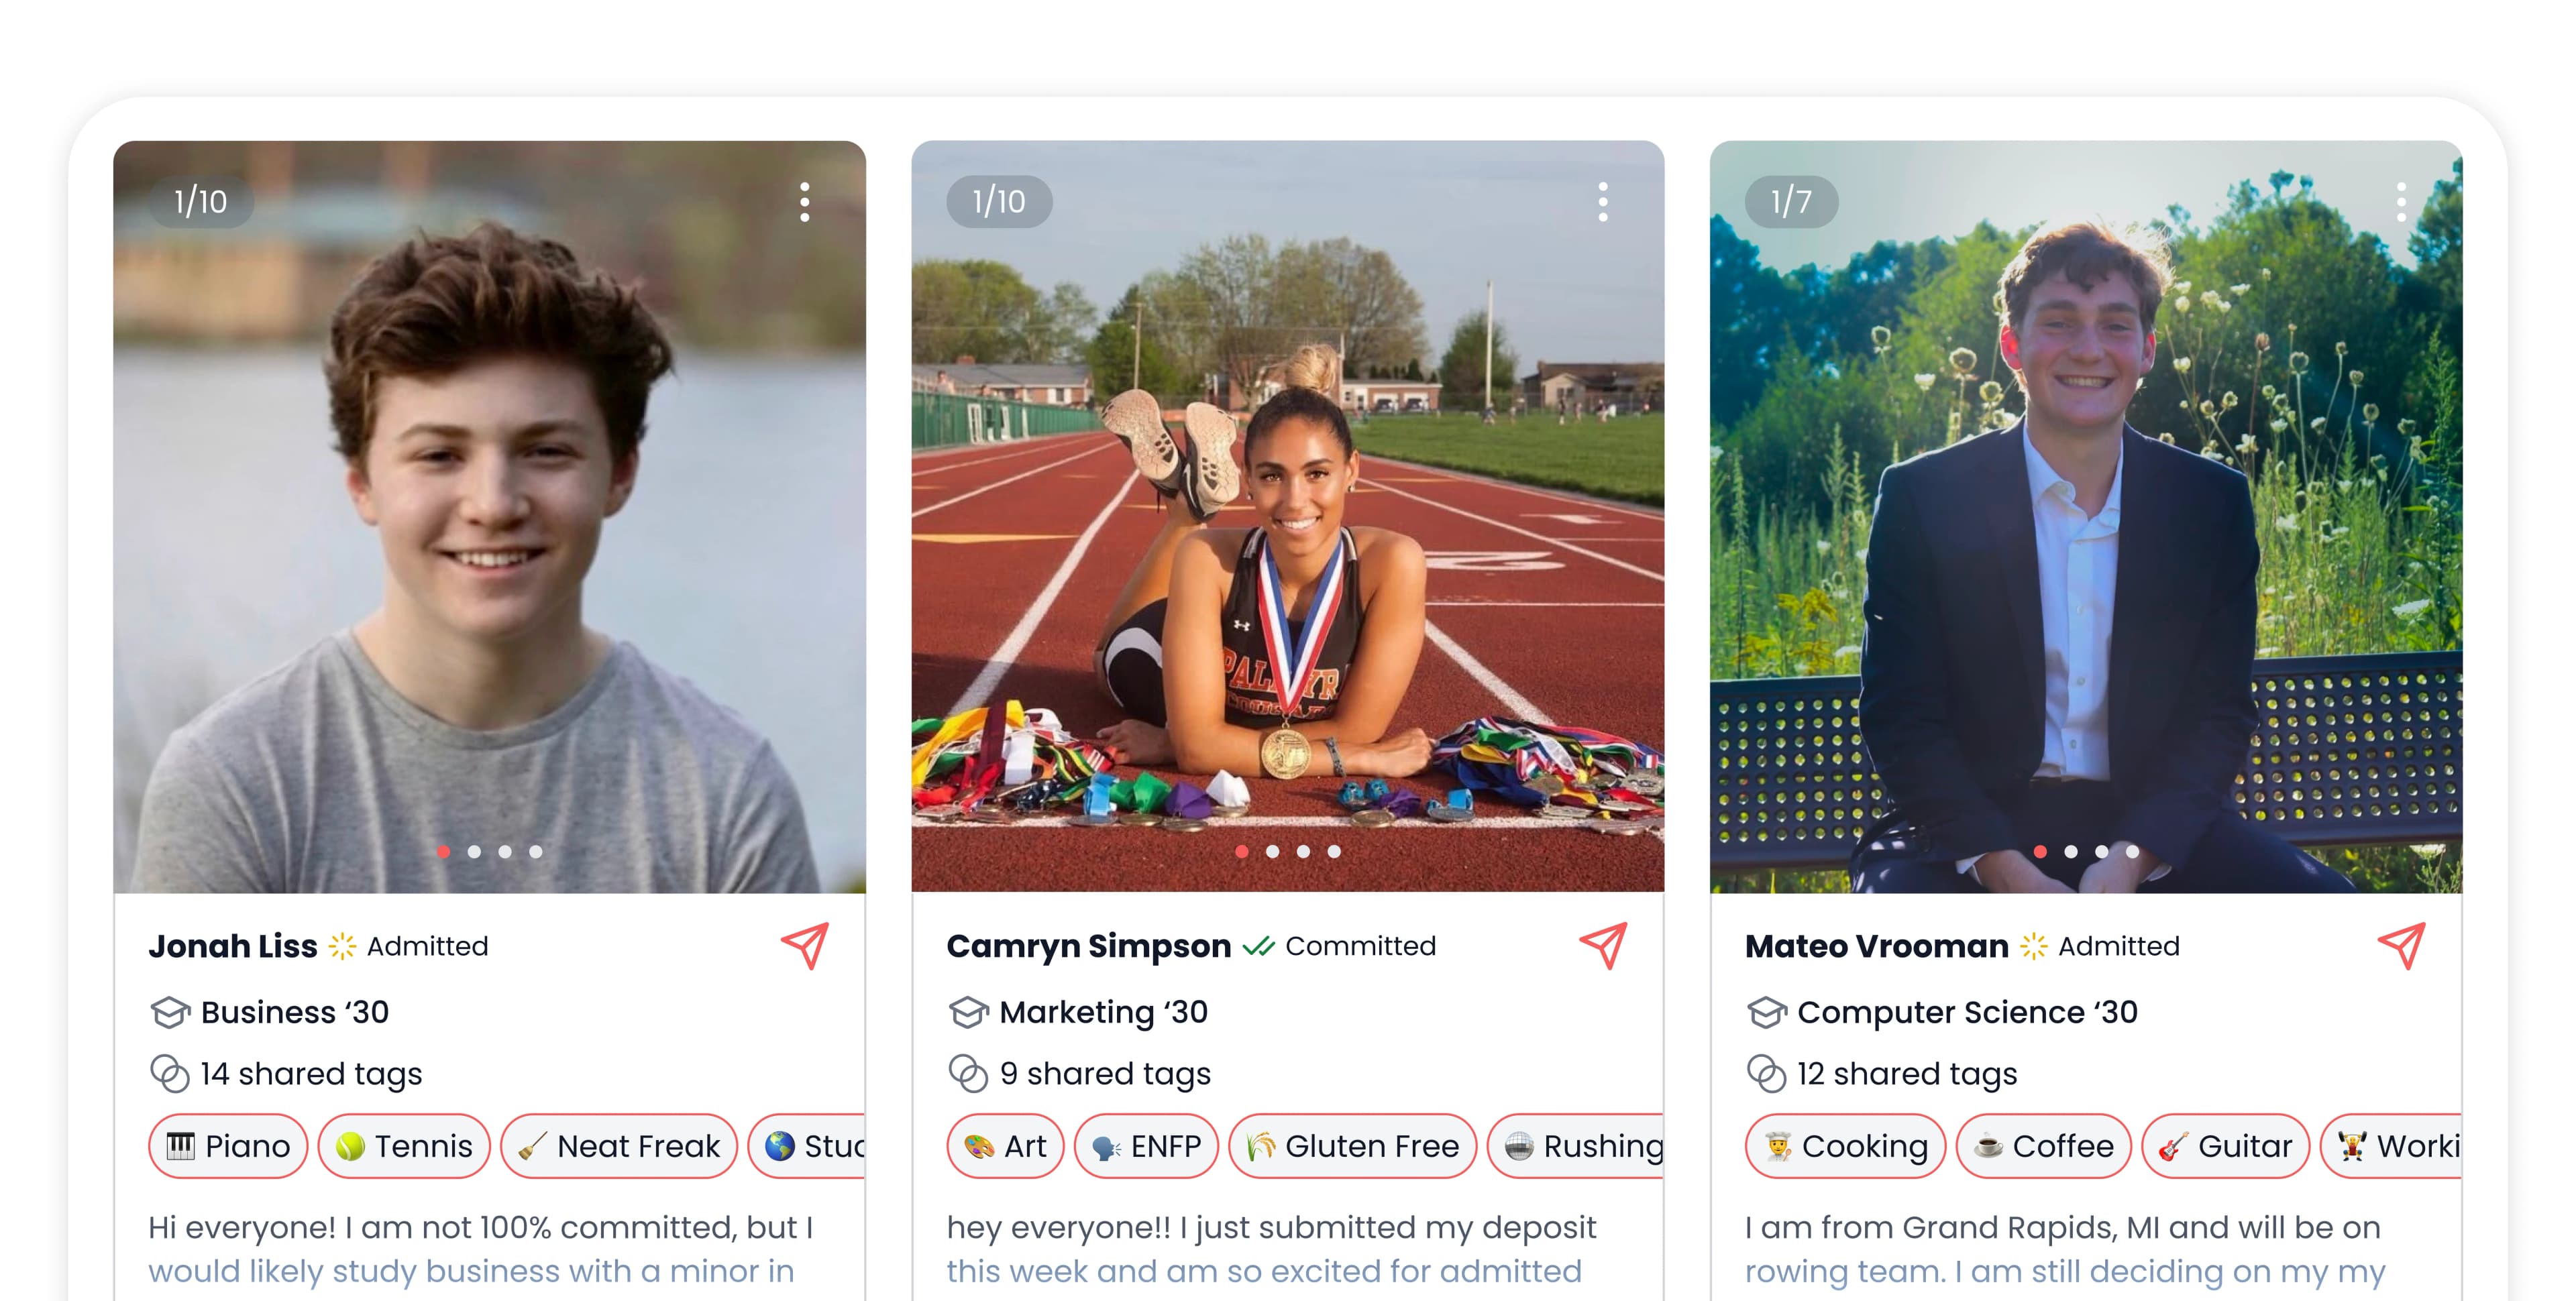This screenshot has width=2576, height=1301.
Task: Send a message to Camryn Simpson
Action: 1603,945
